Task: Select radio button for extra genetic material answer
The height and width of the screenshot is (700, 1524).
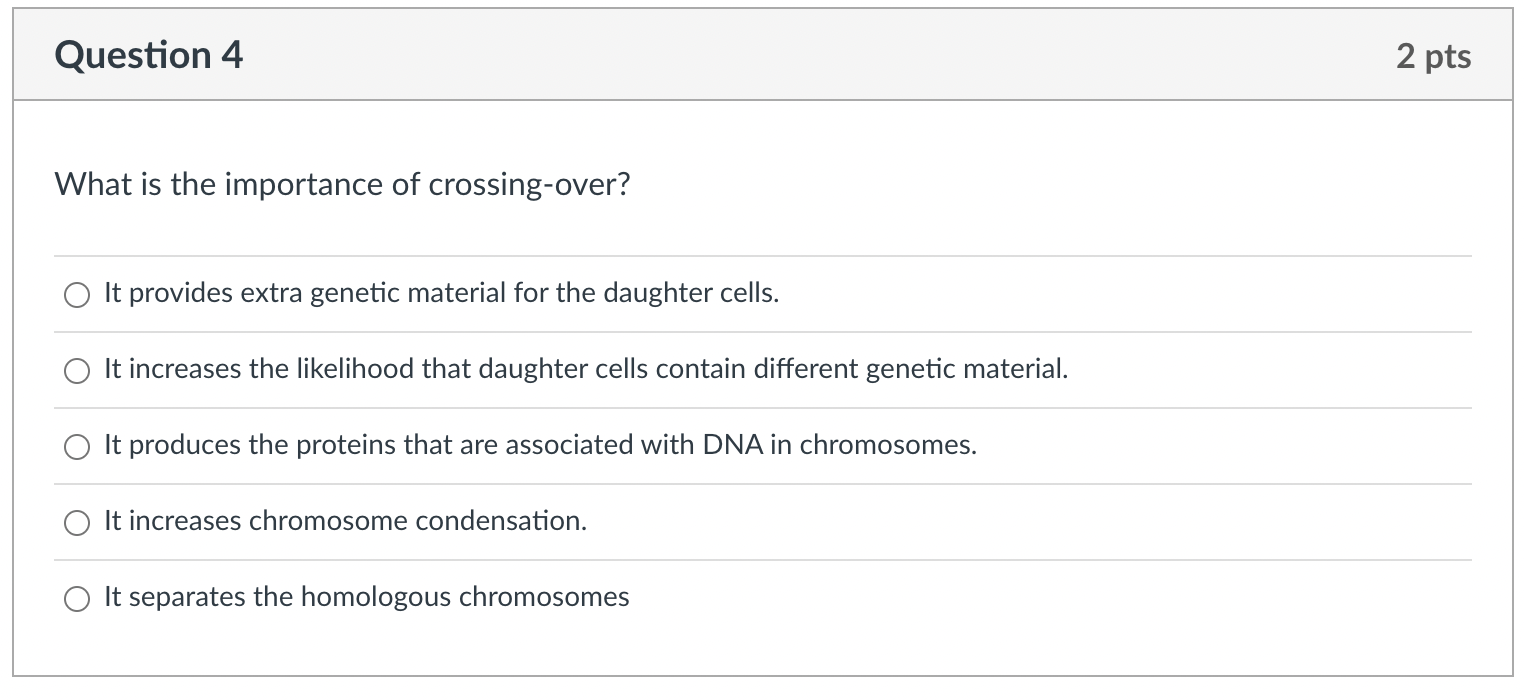Action: click(77, 294)
